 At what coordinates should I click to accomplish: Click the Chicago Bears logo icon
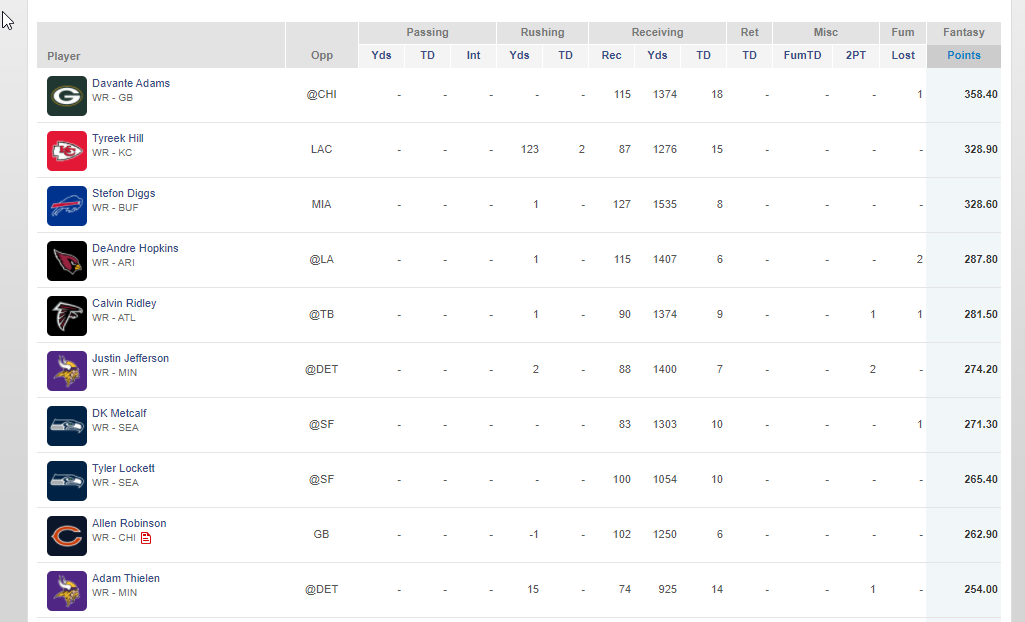click(67, 536)
